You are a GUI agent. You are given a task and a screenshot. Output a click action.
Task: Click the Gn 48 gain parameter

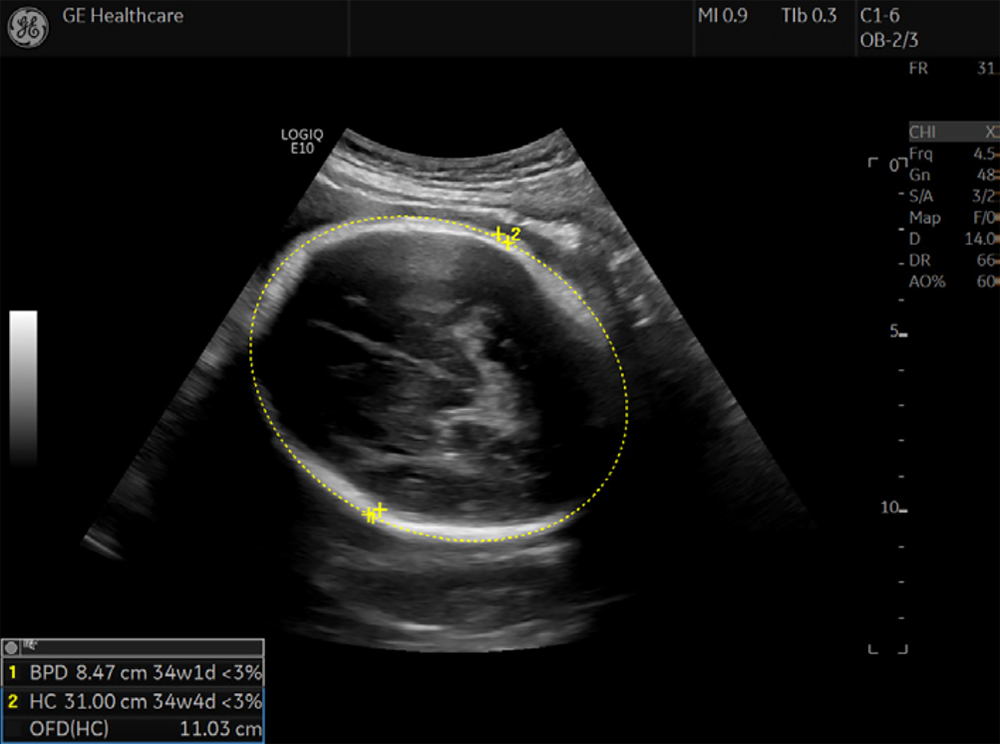(952, 175)
